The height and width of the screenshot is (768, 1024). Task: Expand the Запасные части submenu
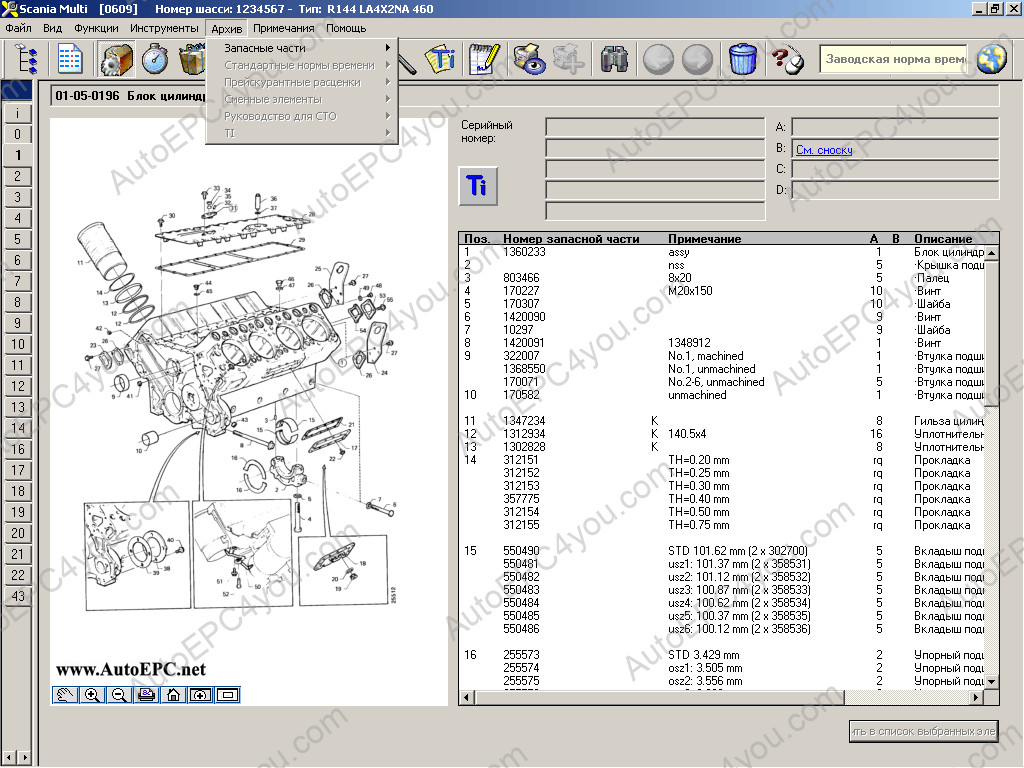(301, 48)
